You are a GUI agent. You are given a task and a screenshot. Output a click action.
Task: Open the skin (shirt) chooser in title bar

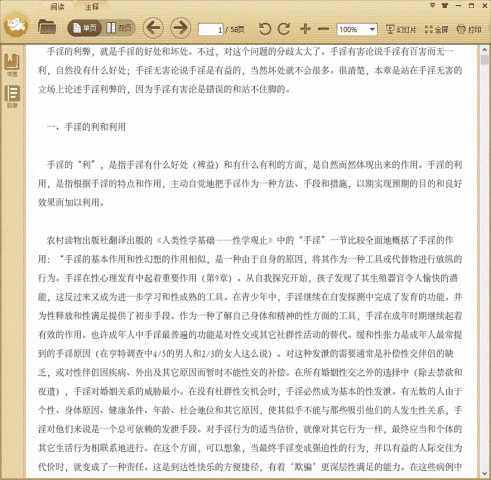point(445,5)
